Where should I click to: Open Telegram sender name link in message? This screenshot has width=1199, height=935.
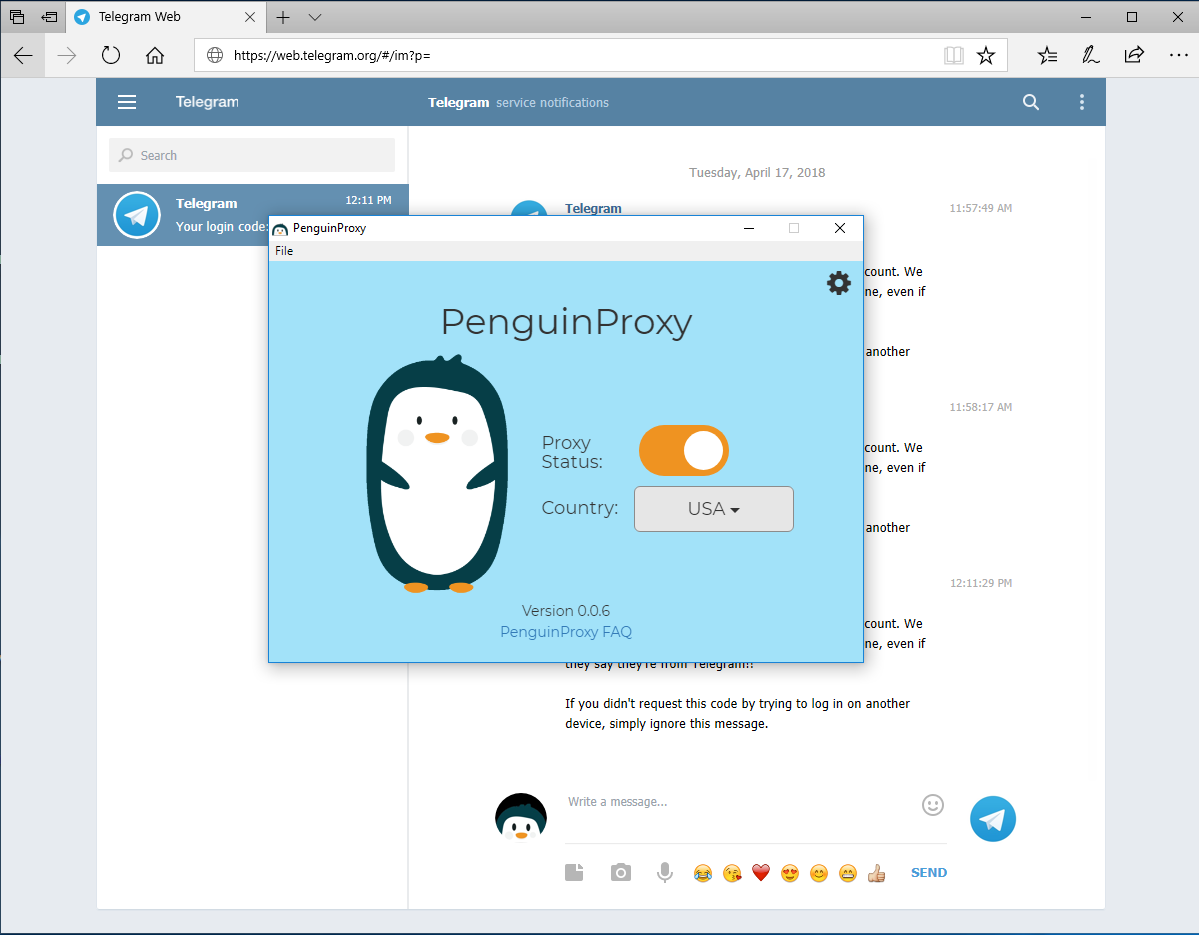[593, 208]
